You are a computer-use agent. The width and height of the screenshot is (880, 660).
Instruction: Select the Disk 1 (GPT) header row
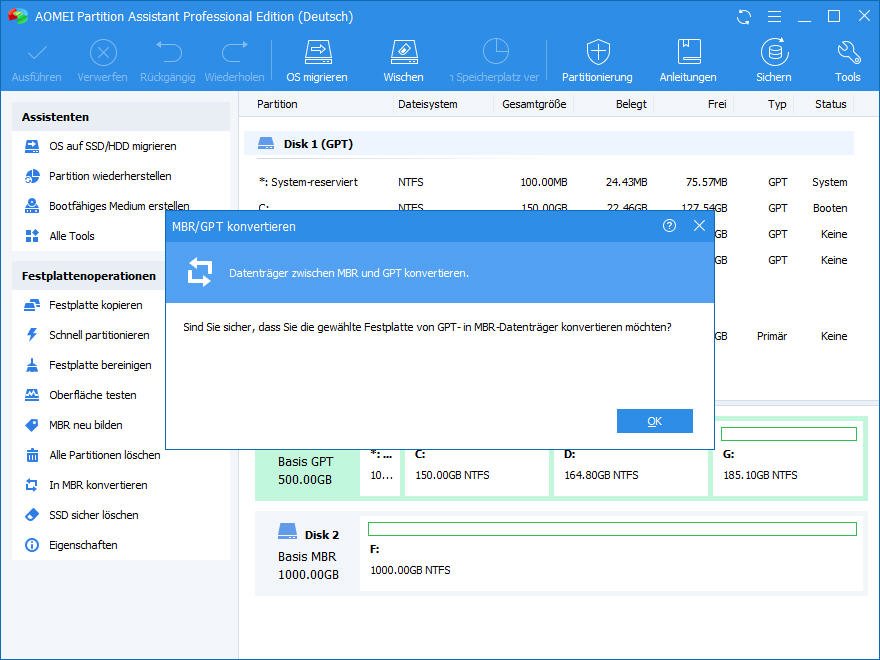tap(549, 144)
